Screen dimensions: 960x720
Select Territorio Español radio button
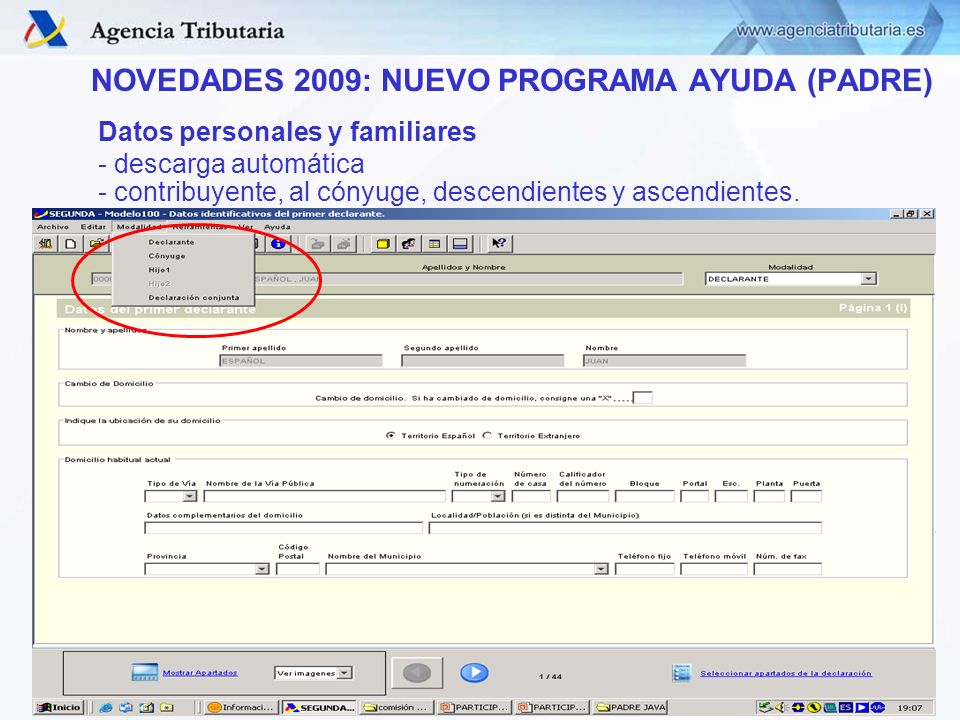(x=391, y=435)
